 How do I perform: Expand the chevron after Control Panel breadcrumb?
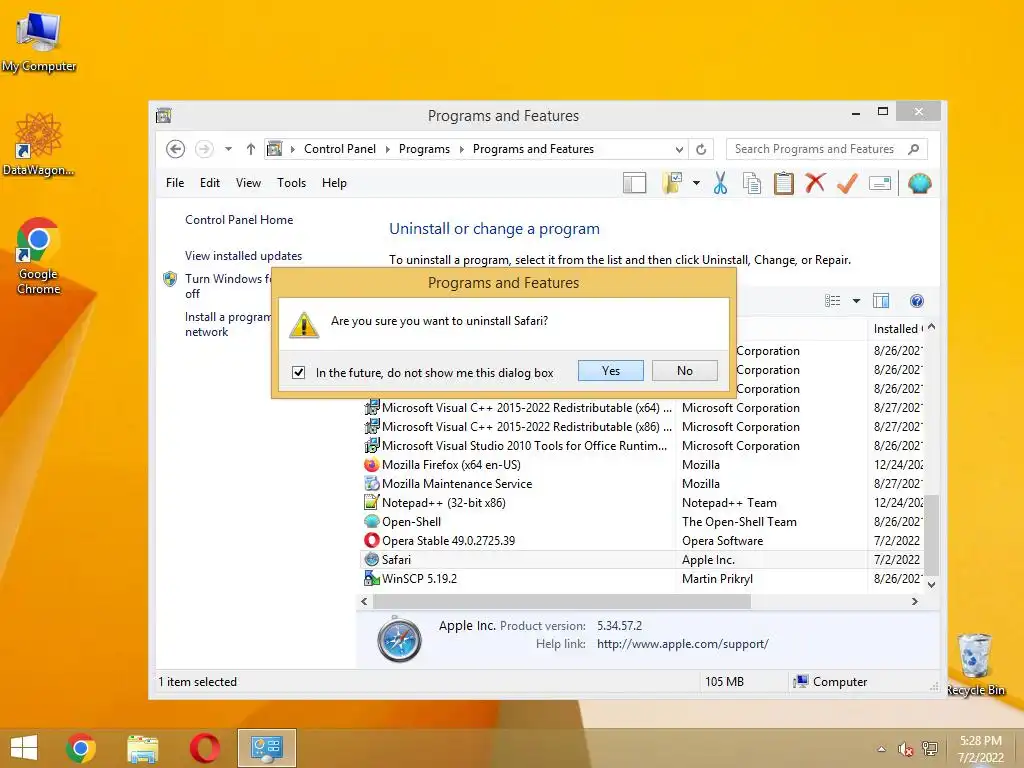[388, 149]
